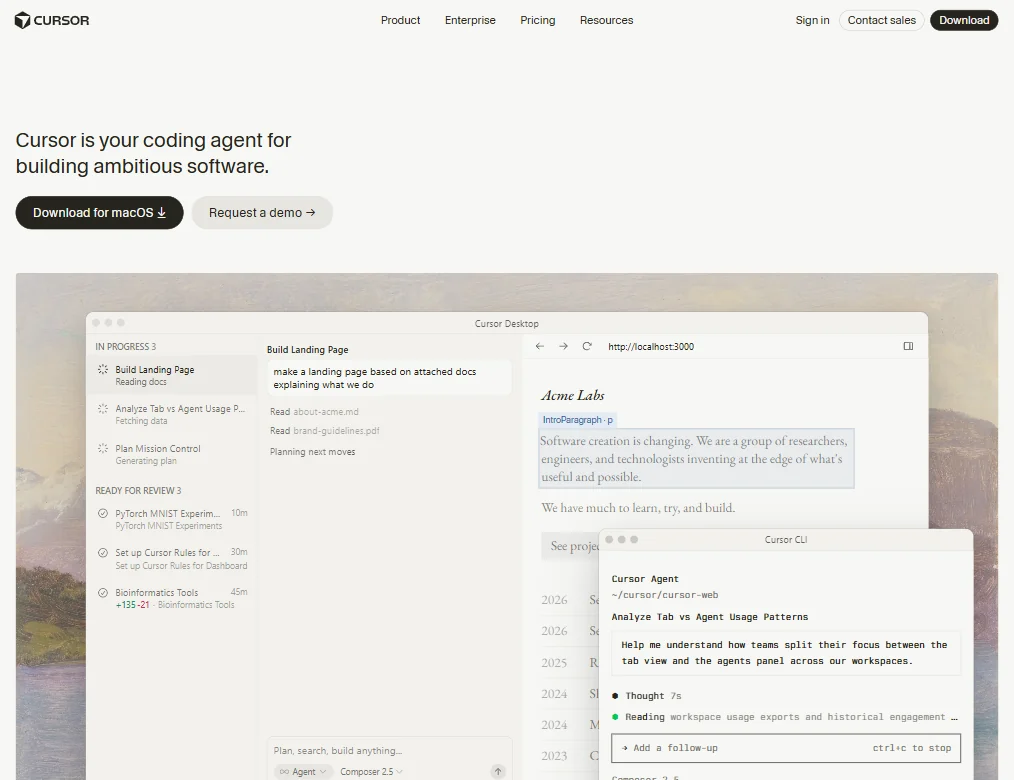Screen dimensions: 1014x780
Task: Click spinner icon beside Build Landing Page
Action: (x=103, y=370)
